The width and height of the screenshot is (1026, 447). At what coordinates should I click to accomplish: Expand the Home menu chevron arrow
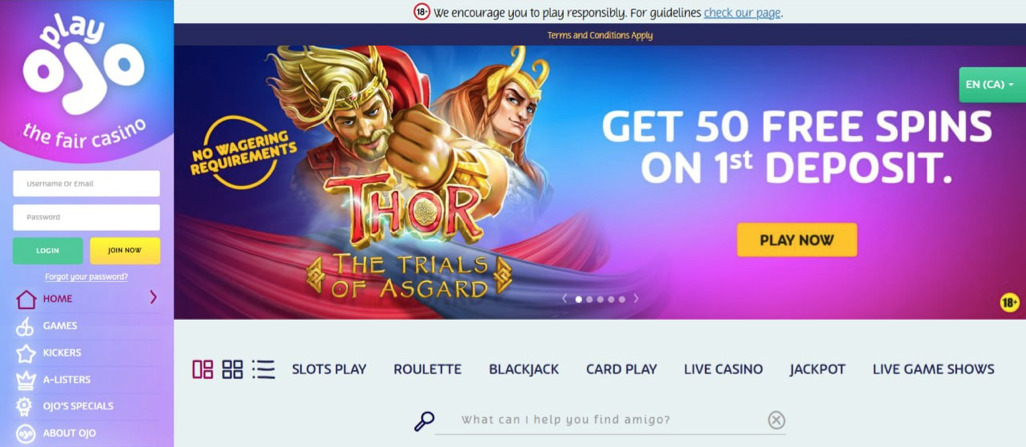(x=153, y=298)
